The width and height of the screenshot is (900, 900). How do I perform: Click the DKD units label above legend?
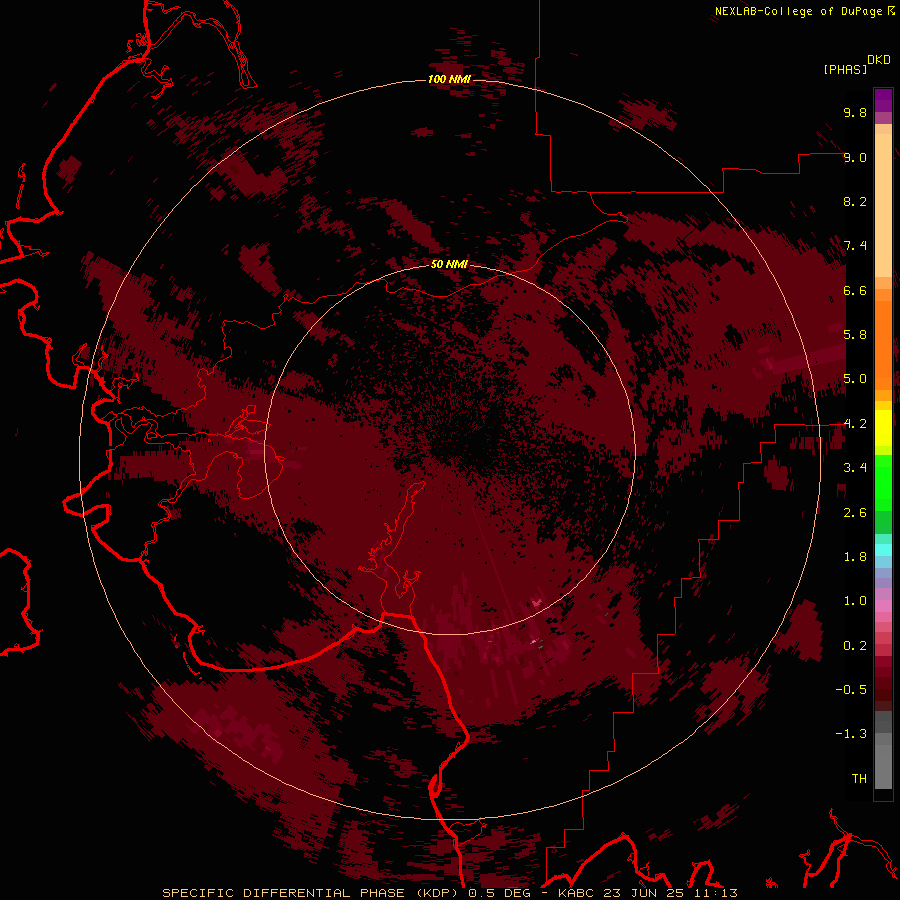pyautogui.click(x=879, y=60)
